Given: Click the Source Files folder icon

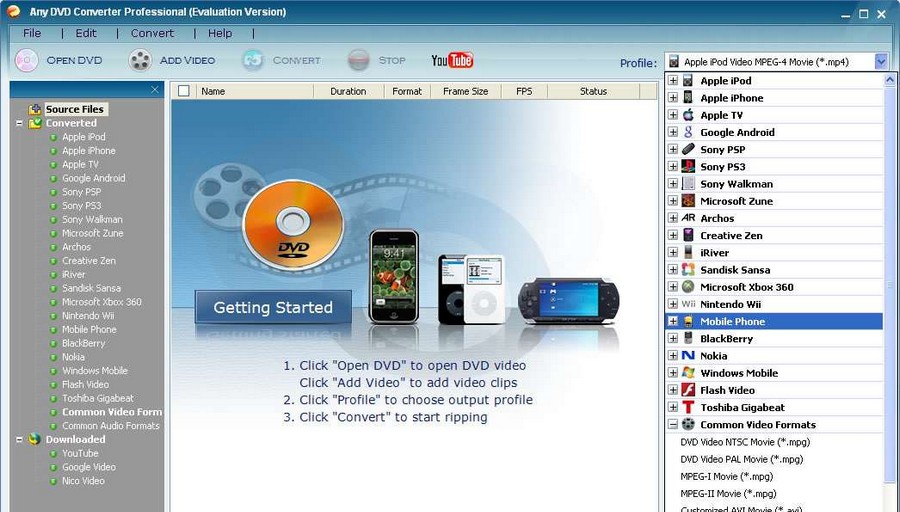Looking at the screenshot, I should (x=35, y=109).
